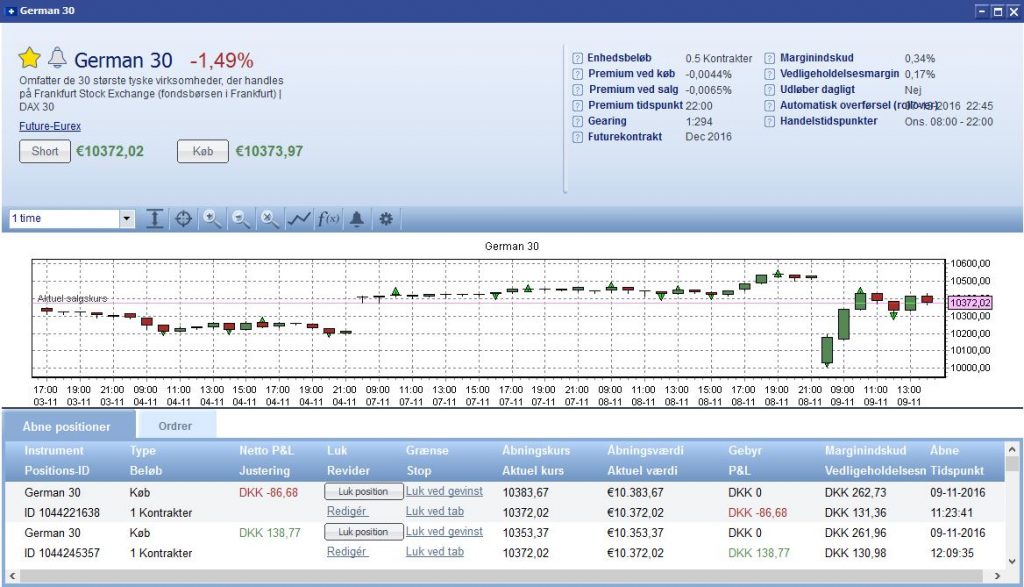Show help for Handelstidspunkter
This screenshot has width=1024, height=587.
pos(769,121)
